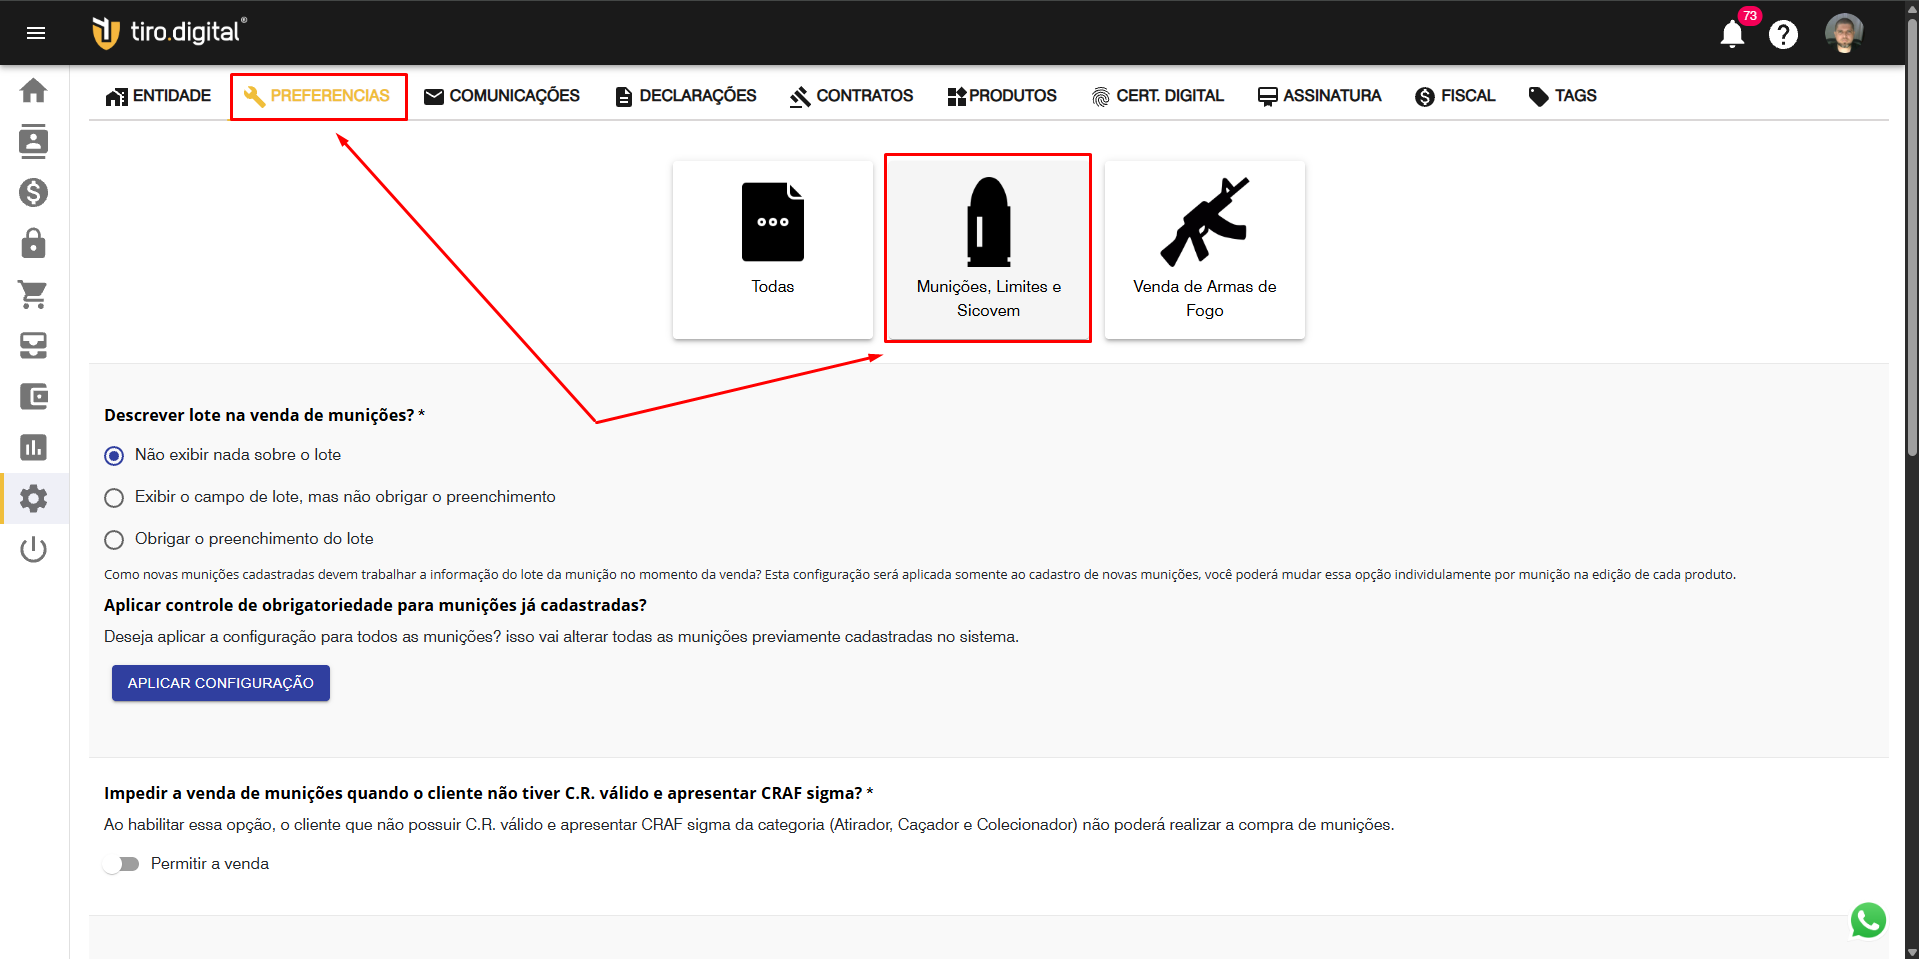Screen dimensions: 1919x959
Task: Choose 'Obrigar o preenchimento do lote'
Action: click(115, 540)
